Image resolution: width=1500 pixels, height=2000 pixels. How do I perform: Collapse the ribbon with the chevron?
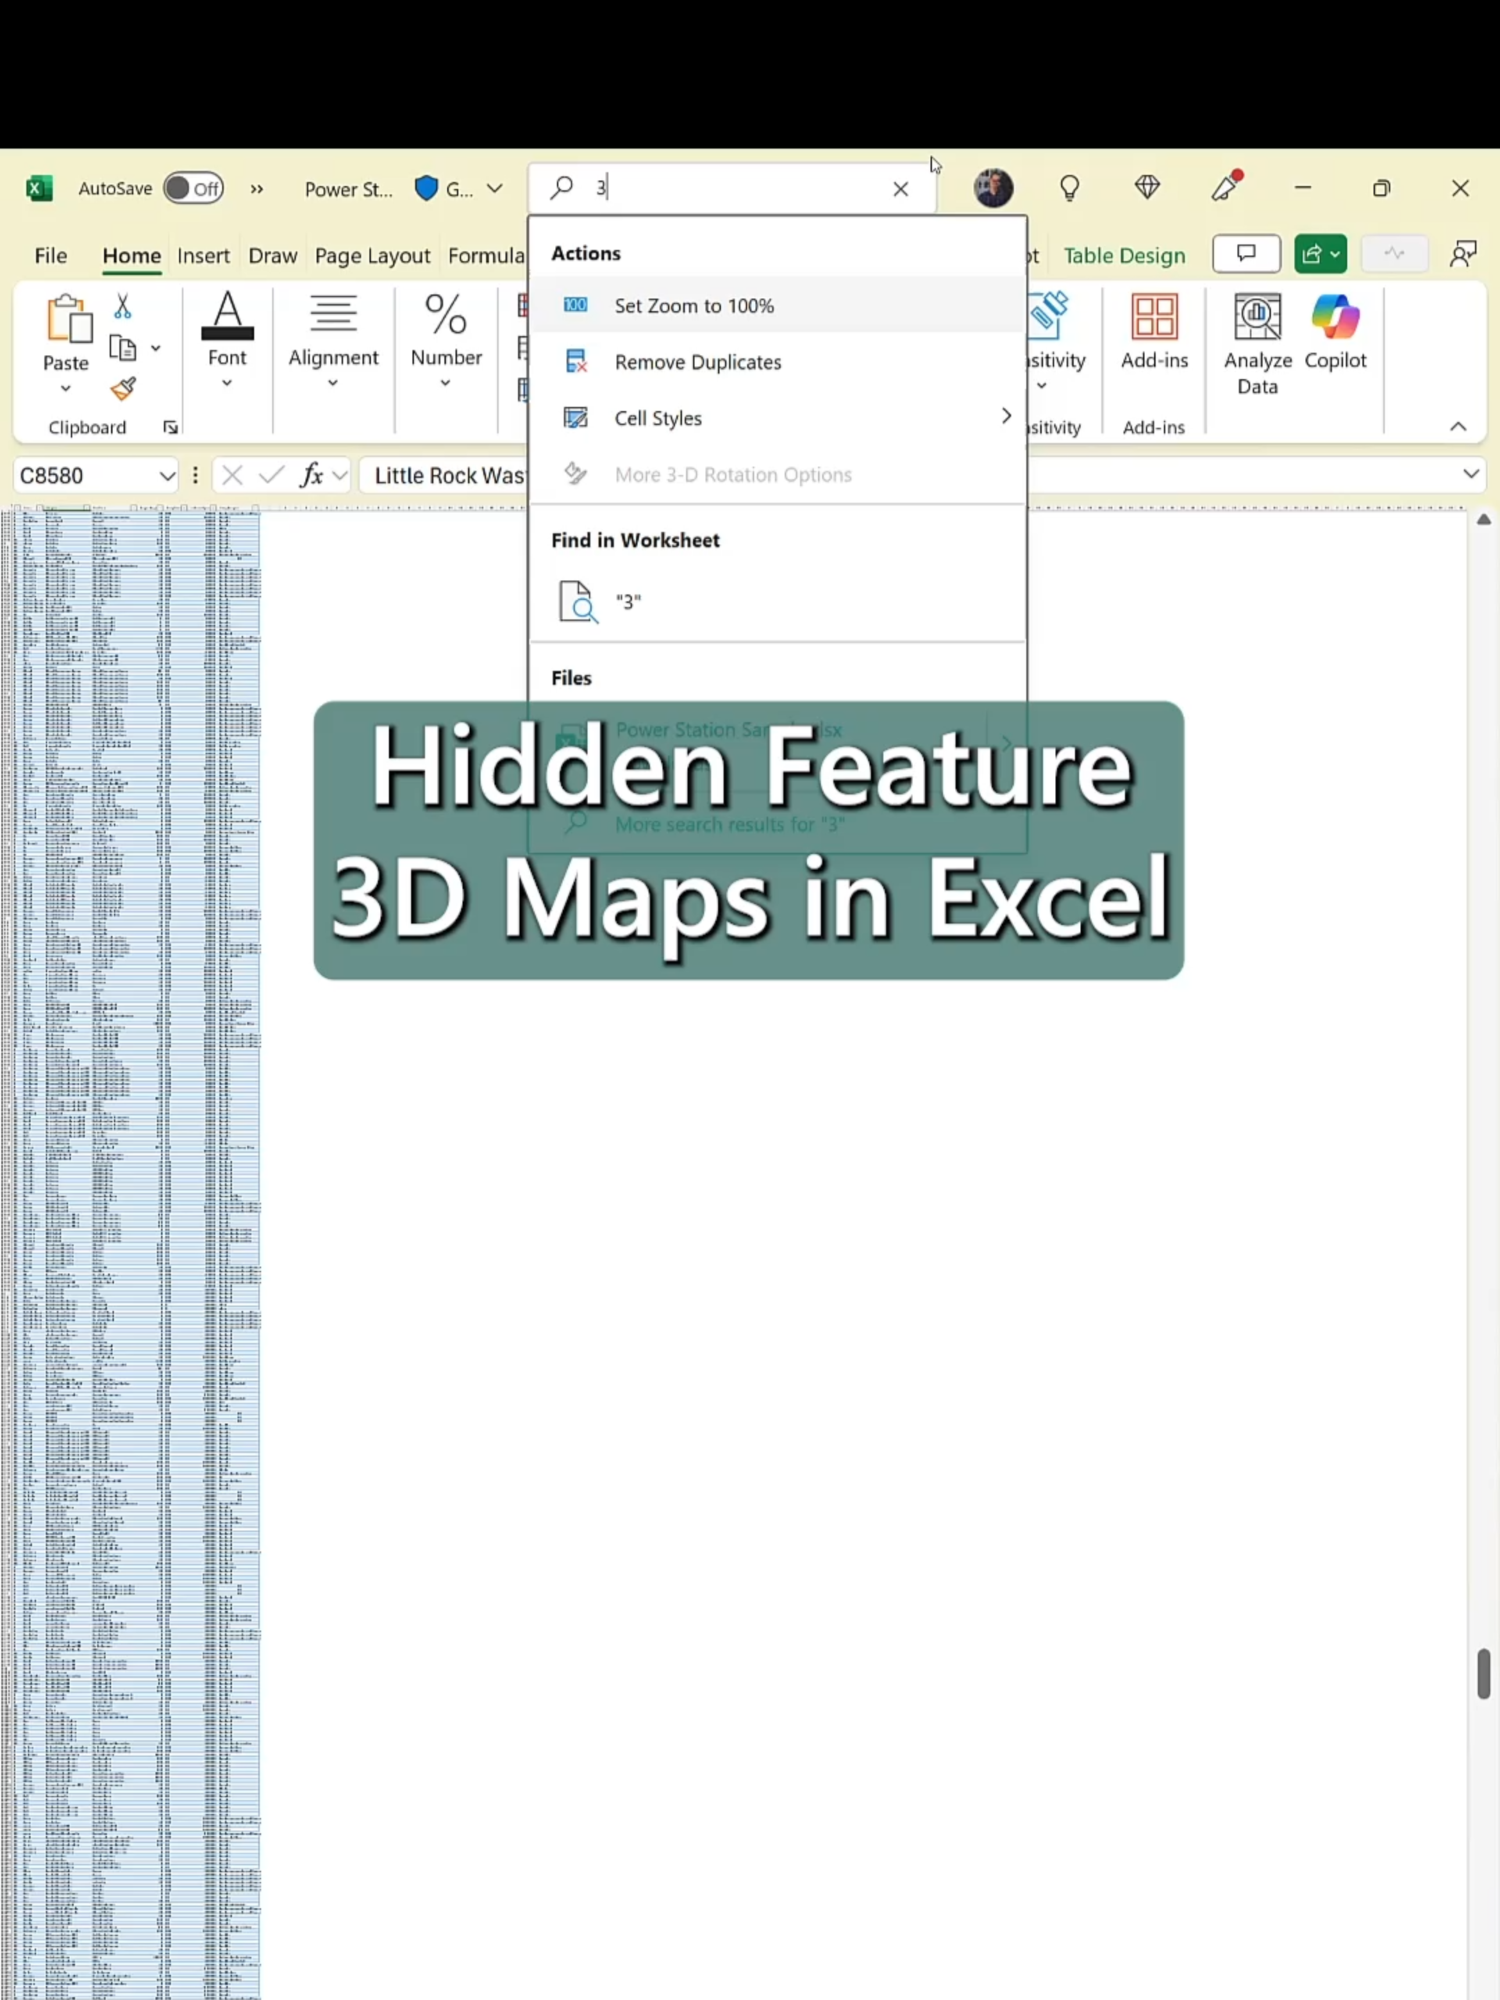tap(1459, 427)
